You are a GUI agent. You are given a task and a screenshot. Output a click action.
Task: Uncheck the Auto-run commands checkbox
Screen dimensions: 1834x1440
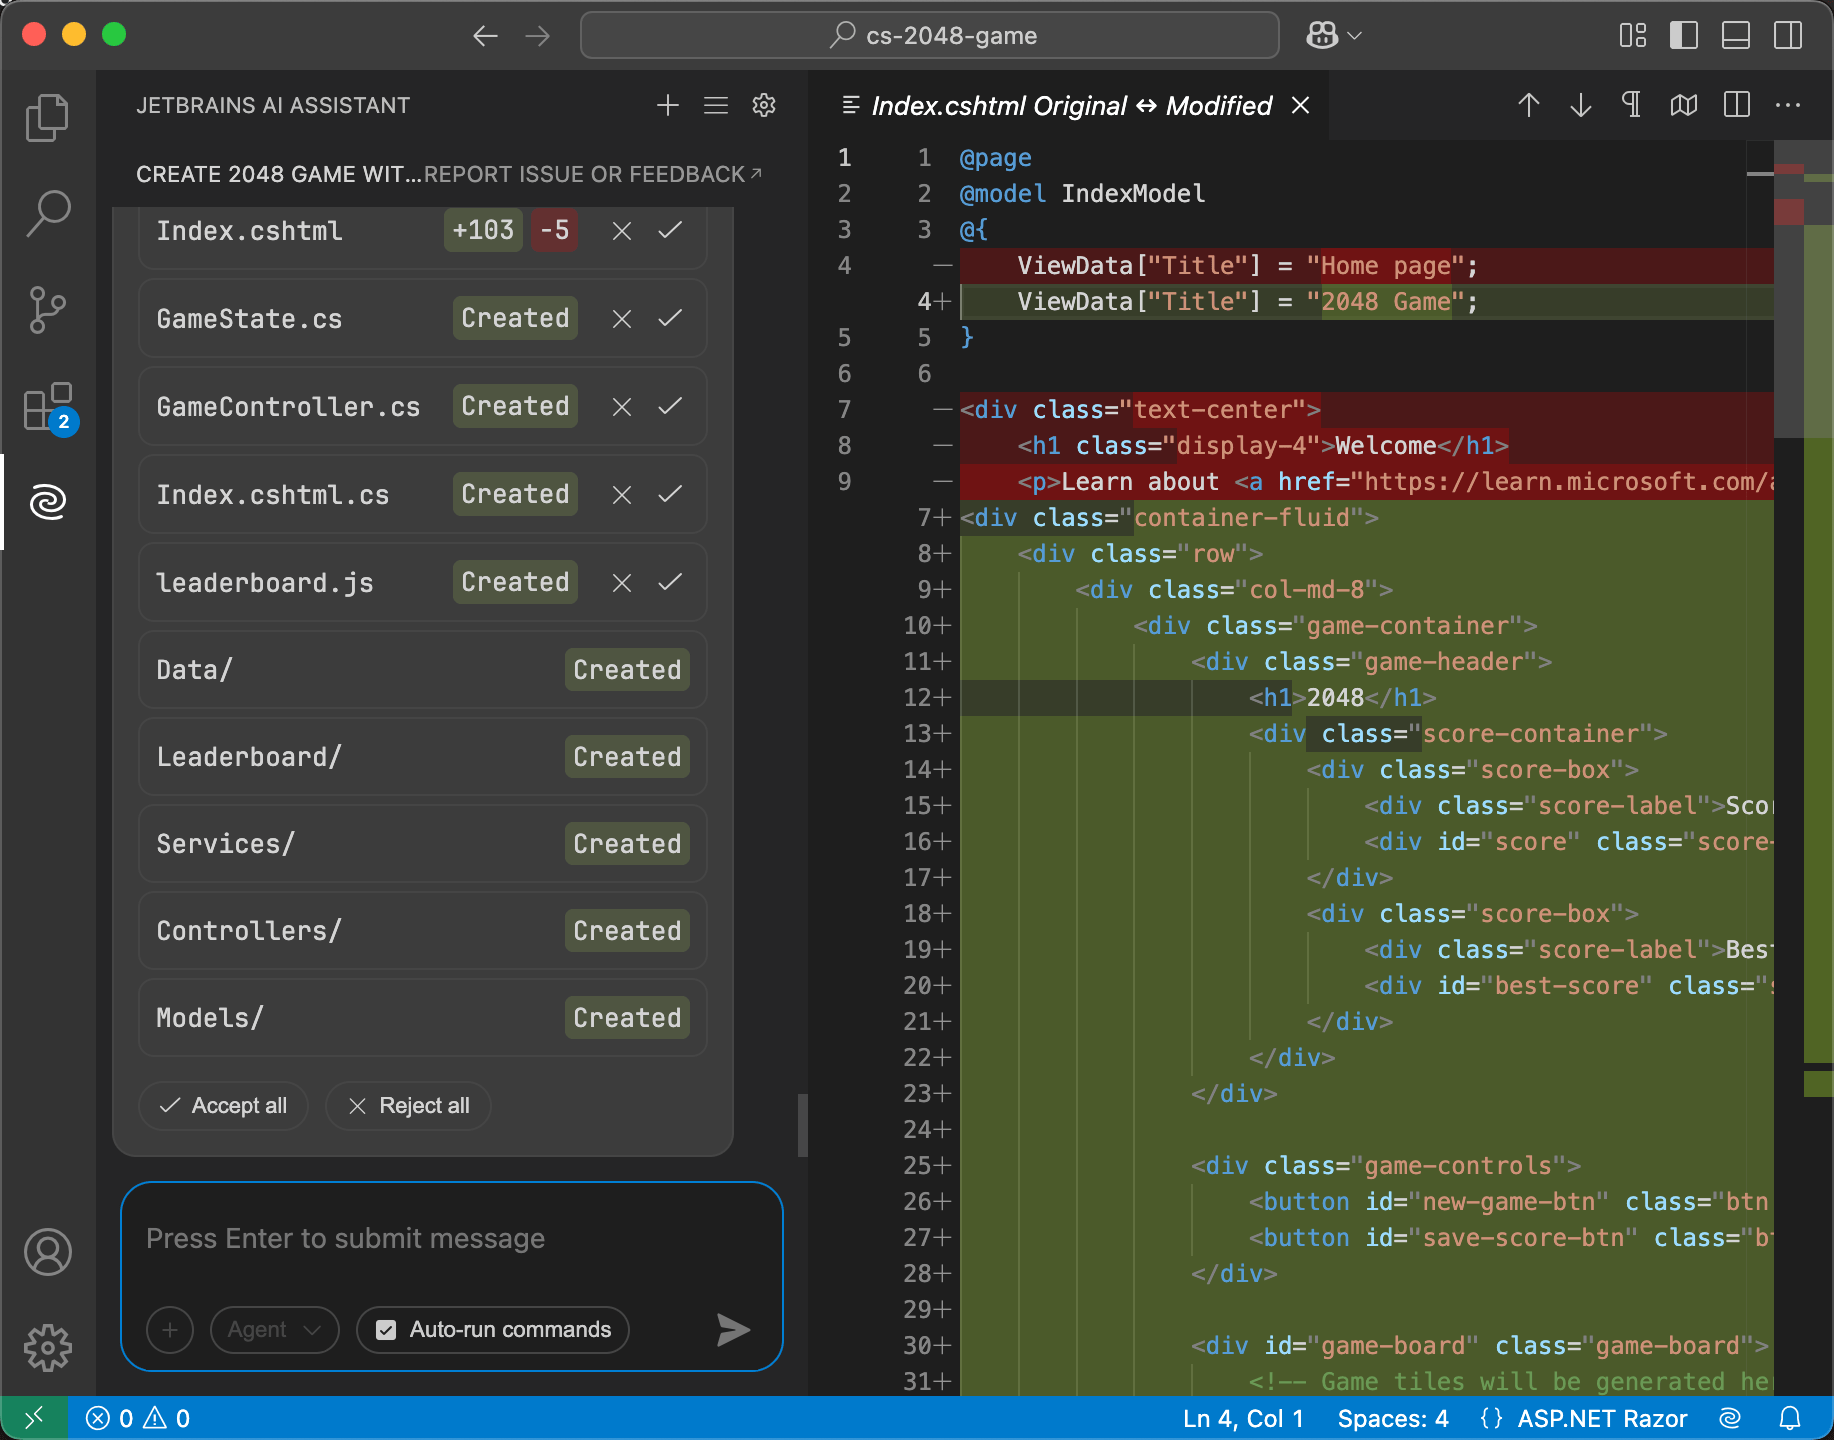(x=386, y=1330)
